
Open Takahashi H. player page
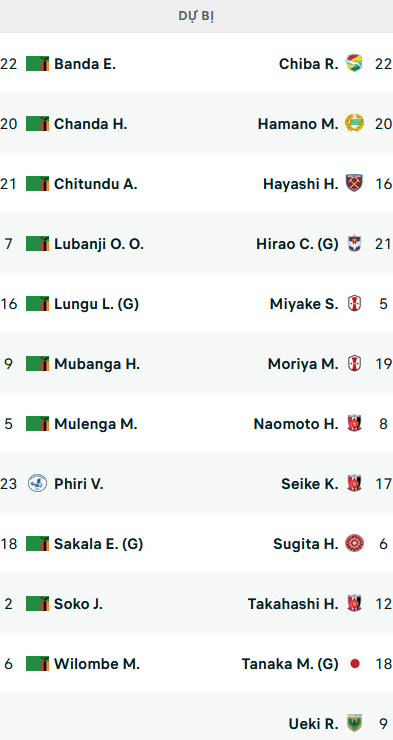click(293, 604)
